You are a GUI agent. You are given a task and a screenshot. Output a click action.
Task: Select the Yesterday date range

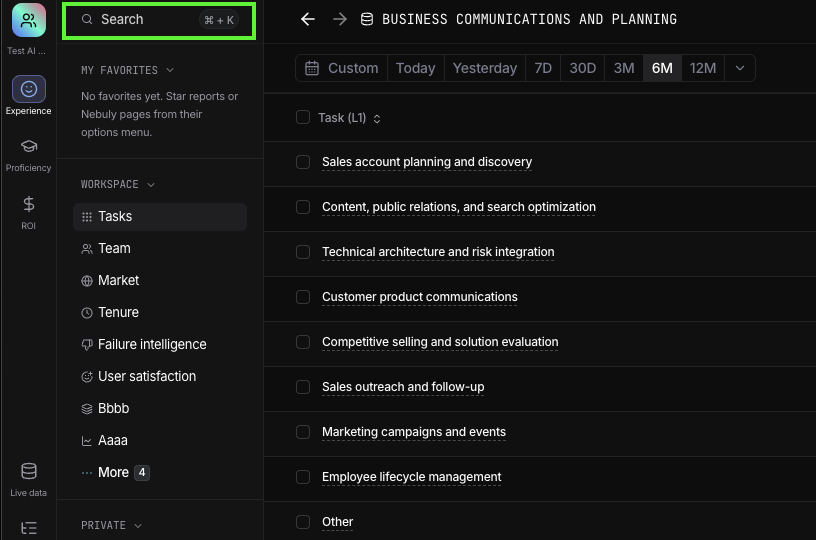(x=484, y=68)
